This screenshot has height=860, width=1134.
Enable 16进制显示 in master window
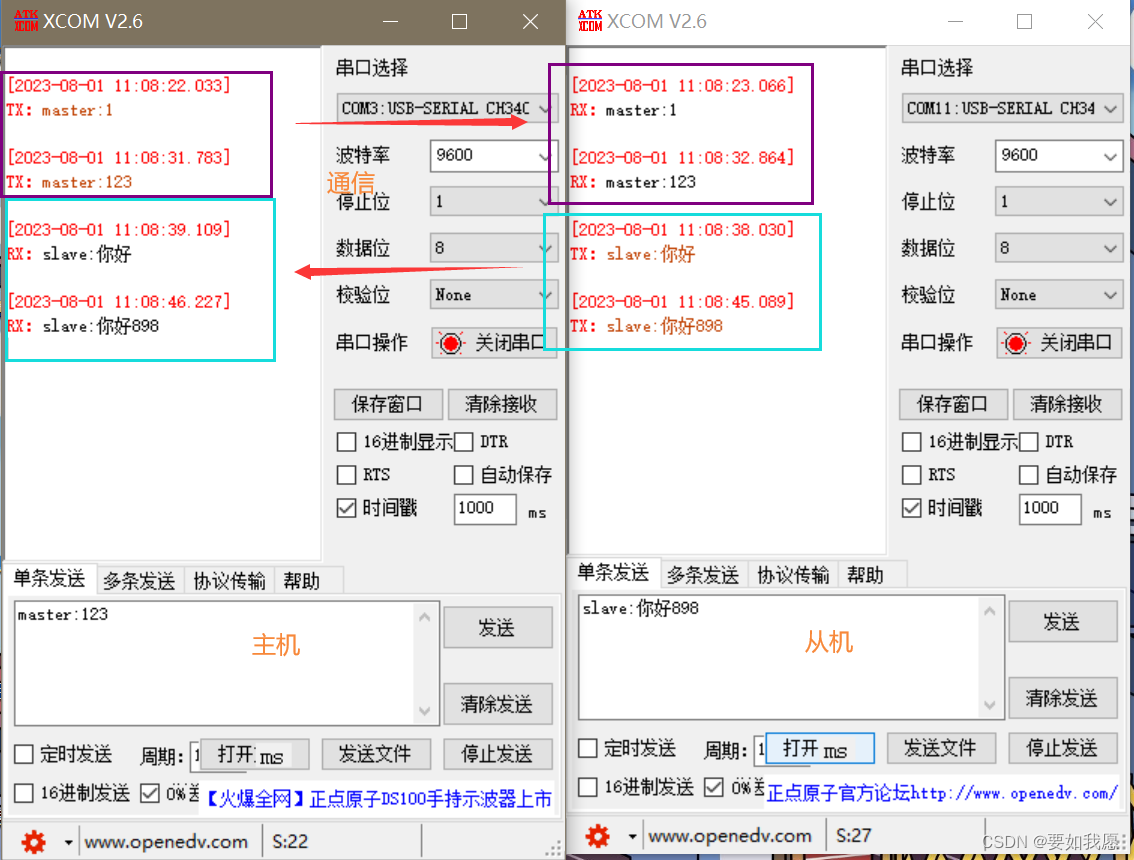point(346,441)
